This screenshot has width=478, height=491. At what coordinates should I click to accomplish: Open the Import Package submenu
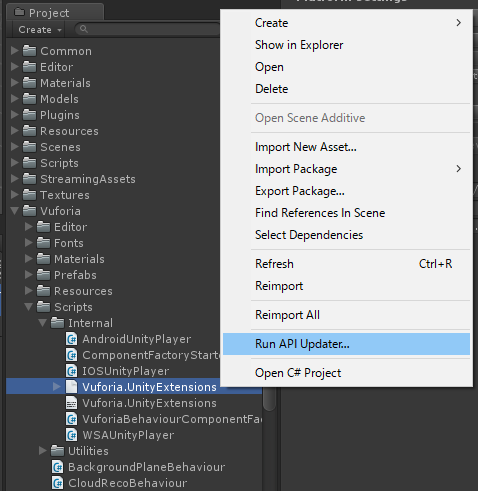pyautogui.click(x=346, y=169)
